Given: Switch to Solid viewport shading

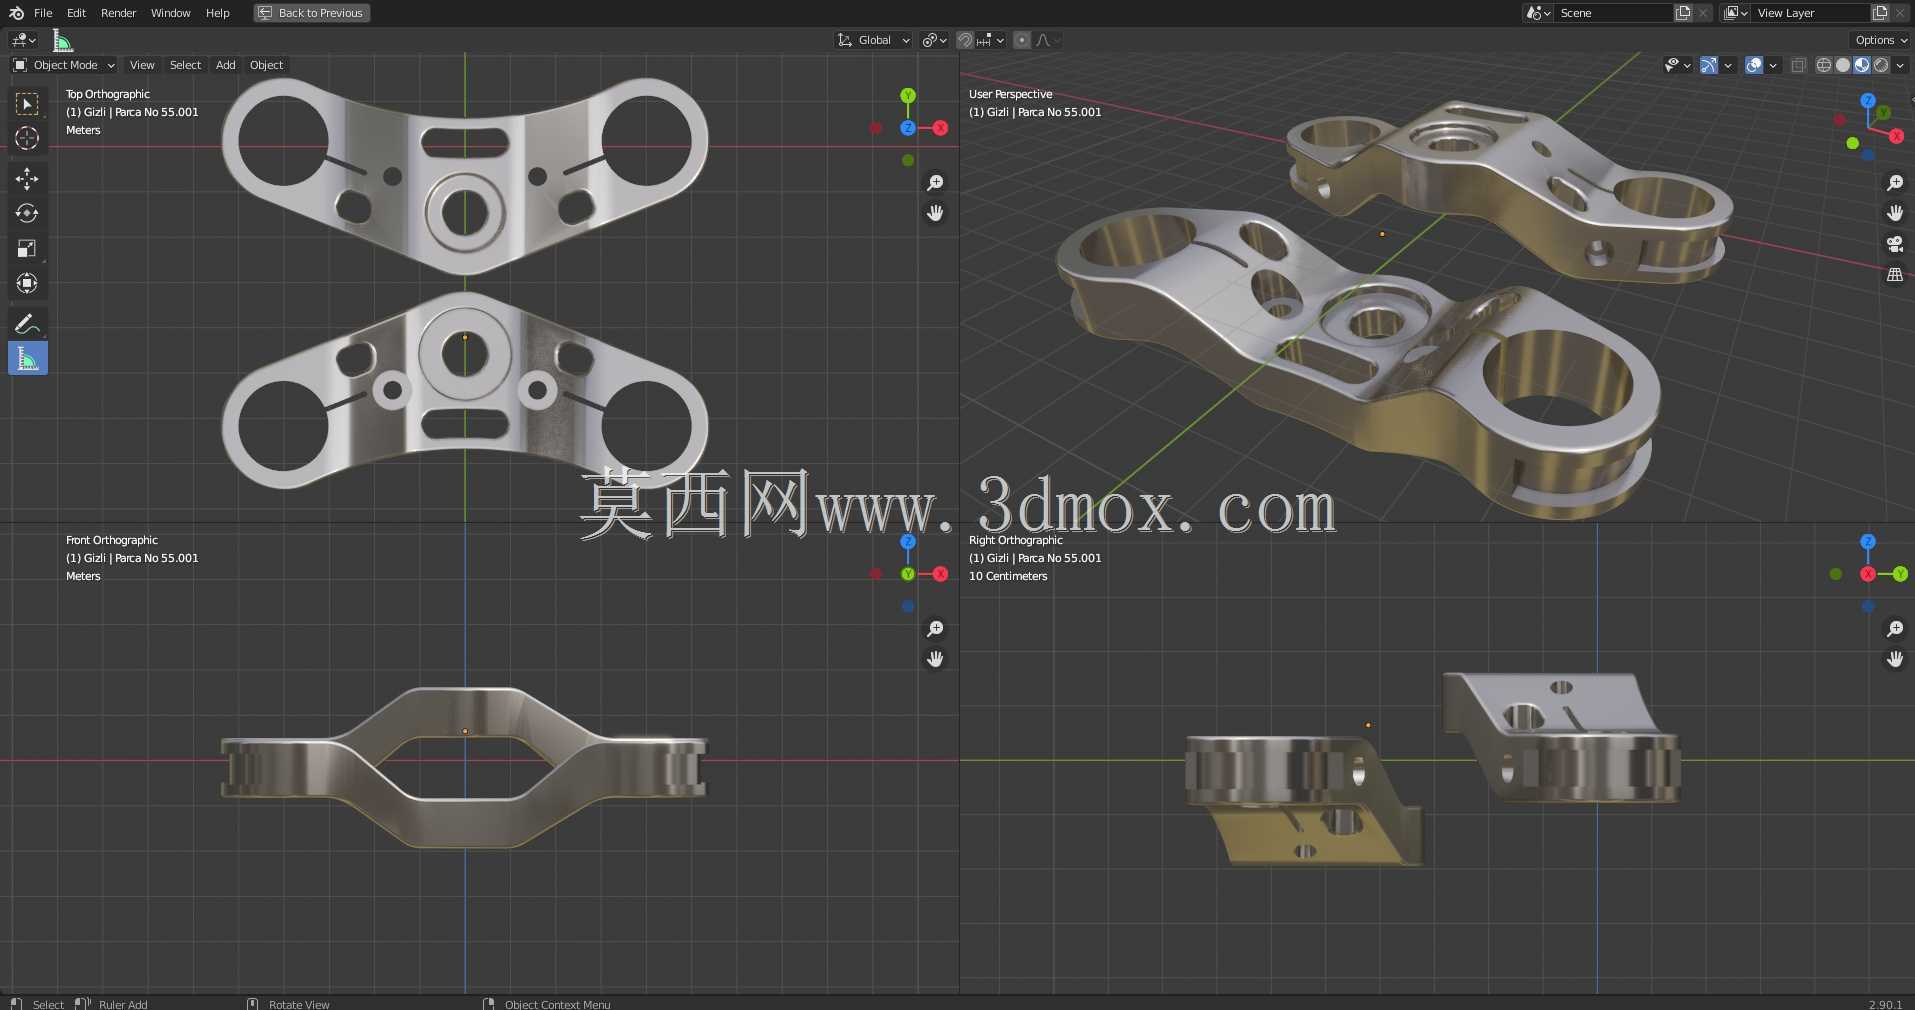Looking at the screenshot, I should pos(1843,65).
